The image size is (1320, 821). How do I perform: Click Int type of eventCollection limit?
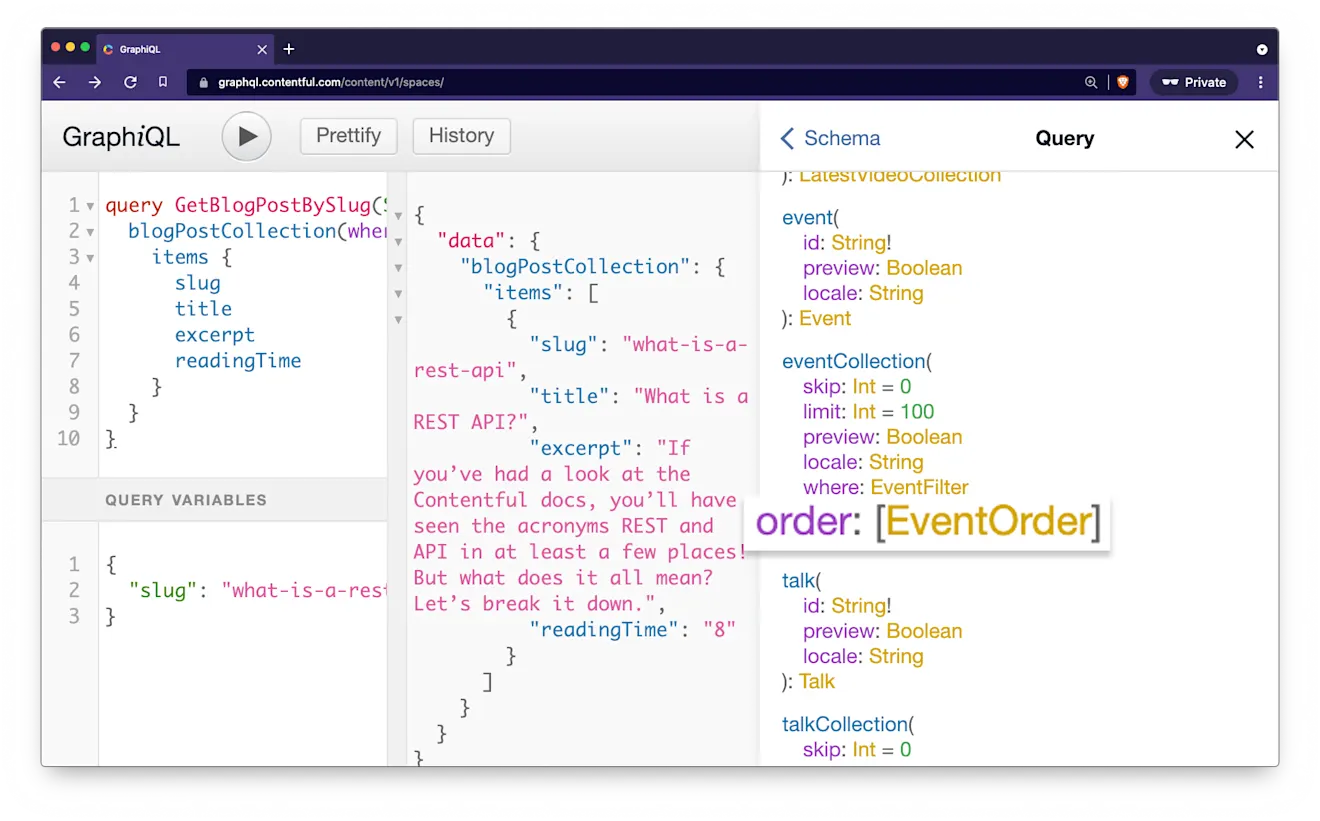click(863, 412)
